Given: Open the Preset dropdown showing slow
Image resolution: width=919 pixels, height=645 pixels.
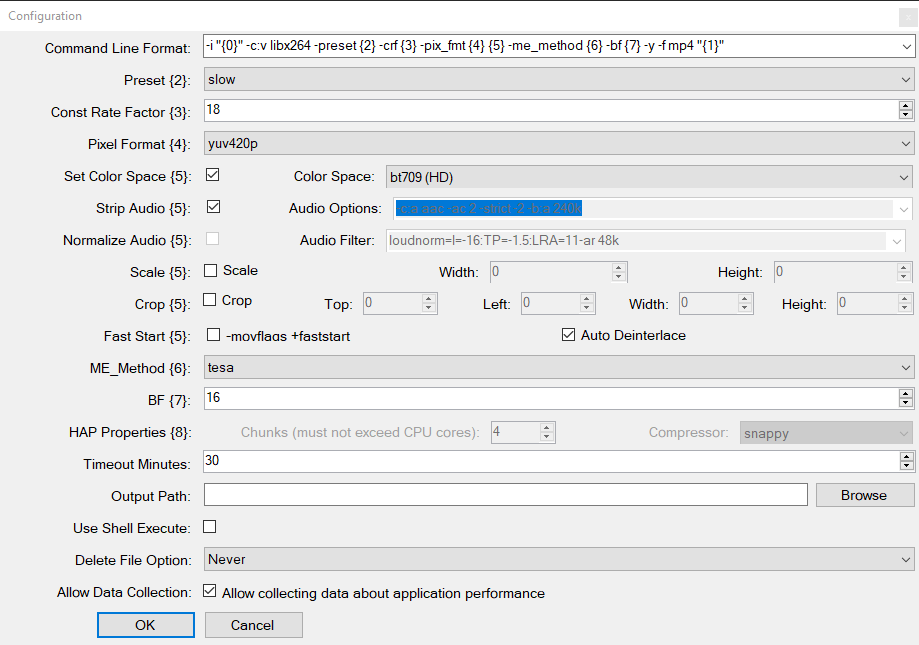Looking at the screenshot, I should [558, 79].
